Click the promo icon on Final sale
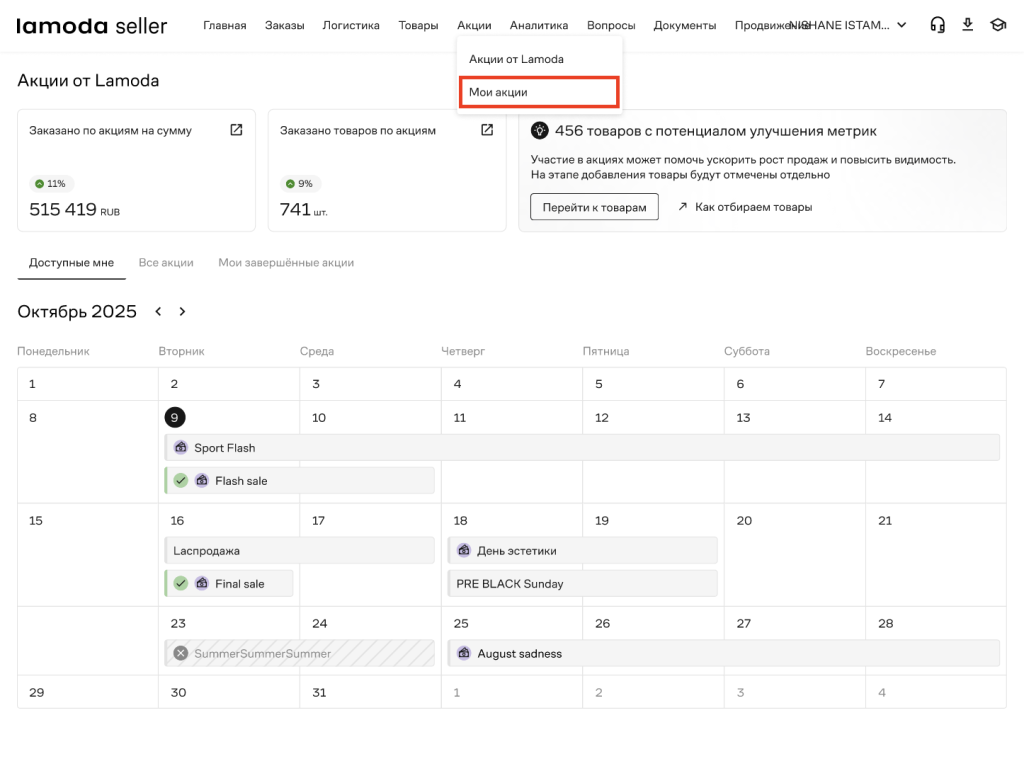This screenshot has width=1024, height=766. coord(202,583)
